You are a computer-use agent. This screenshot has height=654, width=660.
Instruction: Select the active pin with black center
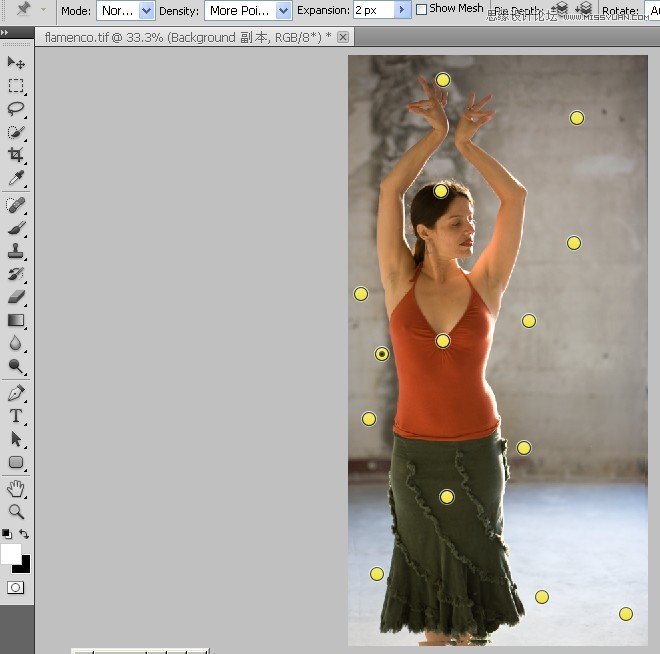coord(382,354)
